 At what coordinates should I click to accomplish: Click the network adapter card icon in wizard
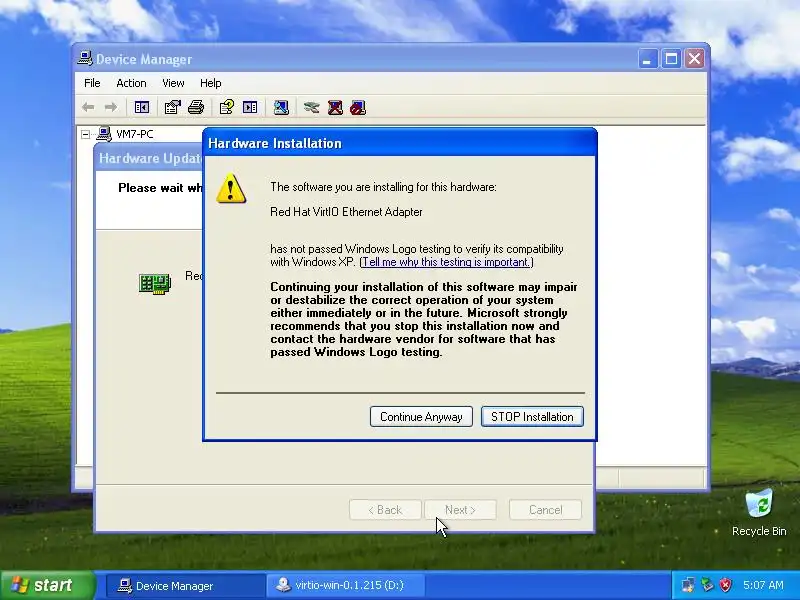point(155,284)
